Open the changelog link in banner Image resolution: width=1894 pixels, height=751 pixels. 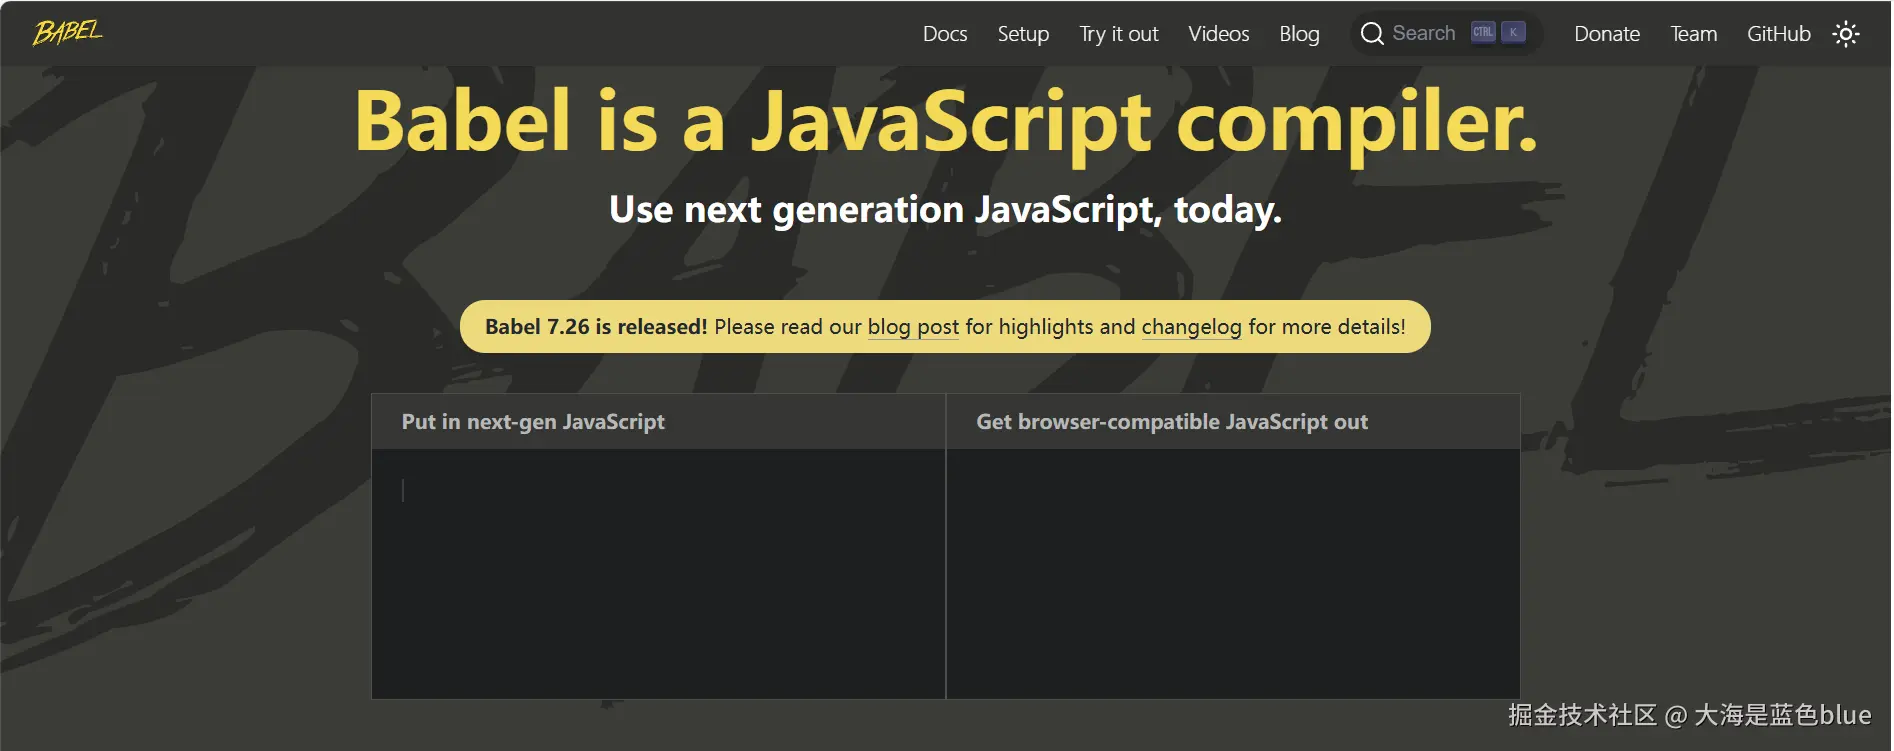[1191, 327]
